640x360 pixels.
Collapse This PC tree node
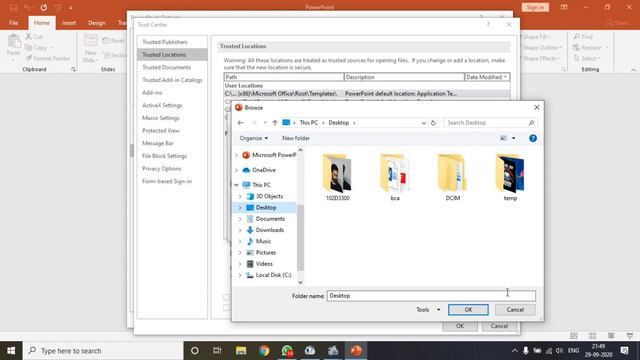[x=236, y=185]
